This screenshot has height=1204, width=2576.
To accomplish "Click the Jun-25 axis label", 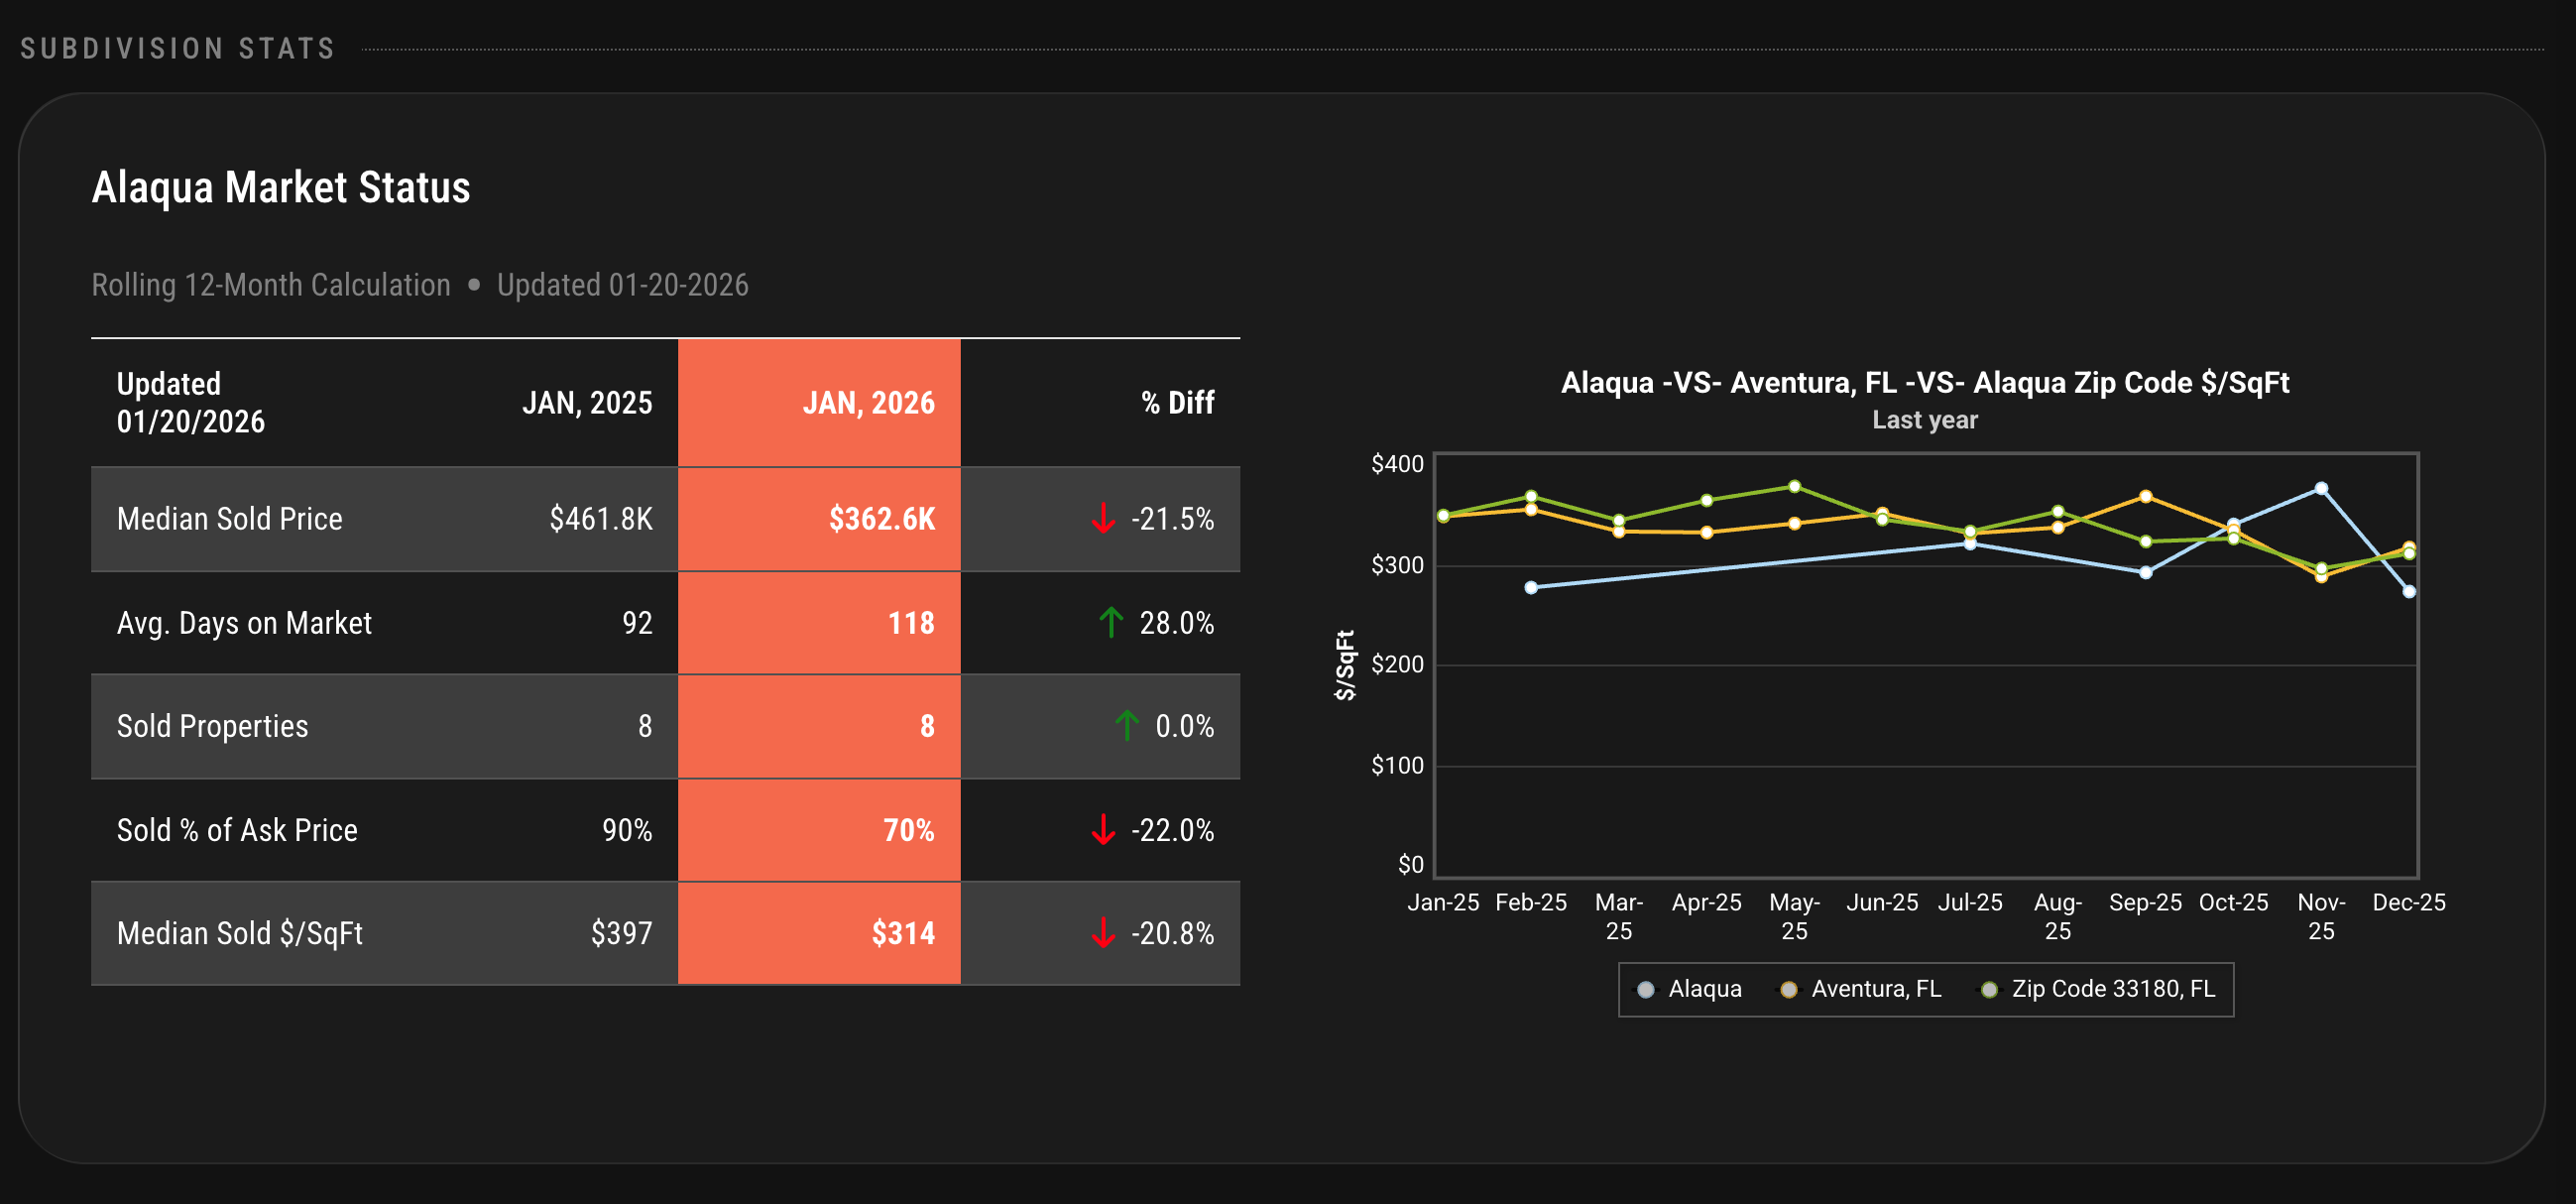I will click(1882, 902).
